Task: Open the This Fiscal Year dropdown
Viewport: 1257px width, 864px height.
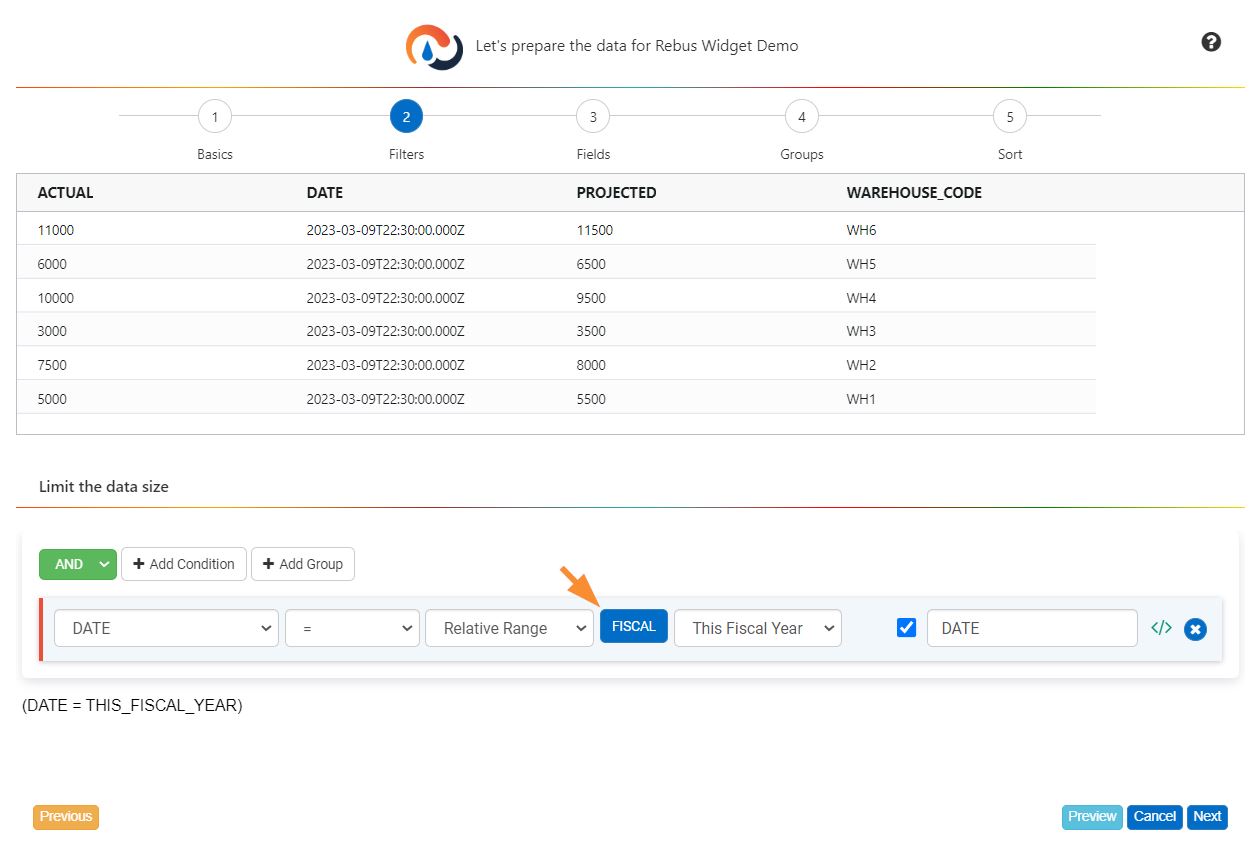Action: tap(757, 628)
